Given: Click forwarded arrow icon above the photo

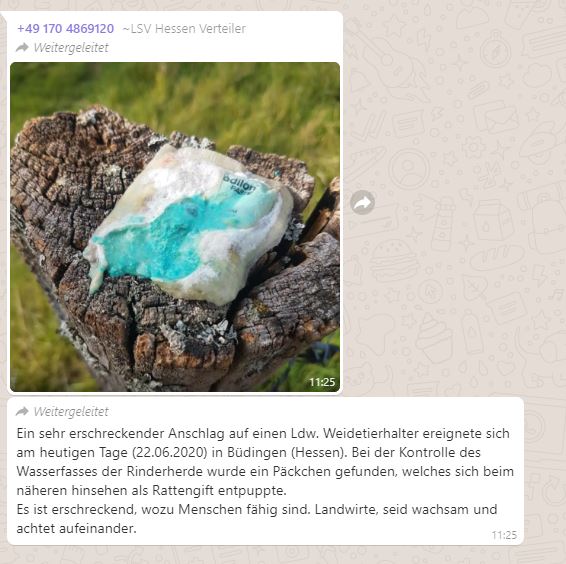Looking at the screenshot, I should [22, 47].
